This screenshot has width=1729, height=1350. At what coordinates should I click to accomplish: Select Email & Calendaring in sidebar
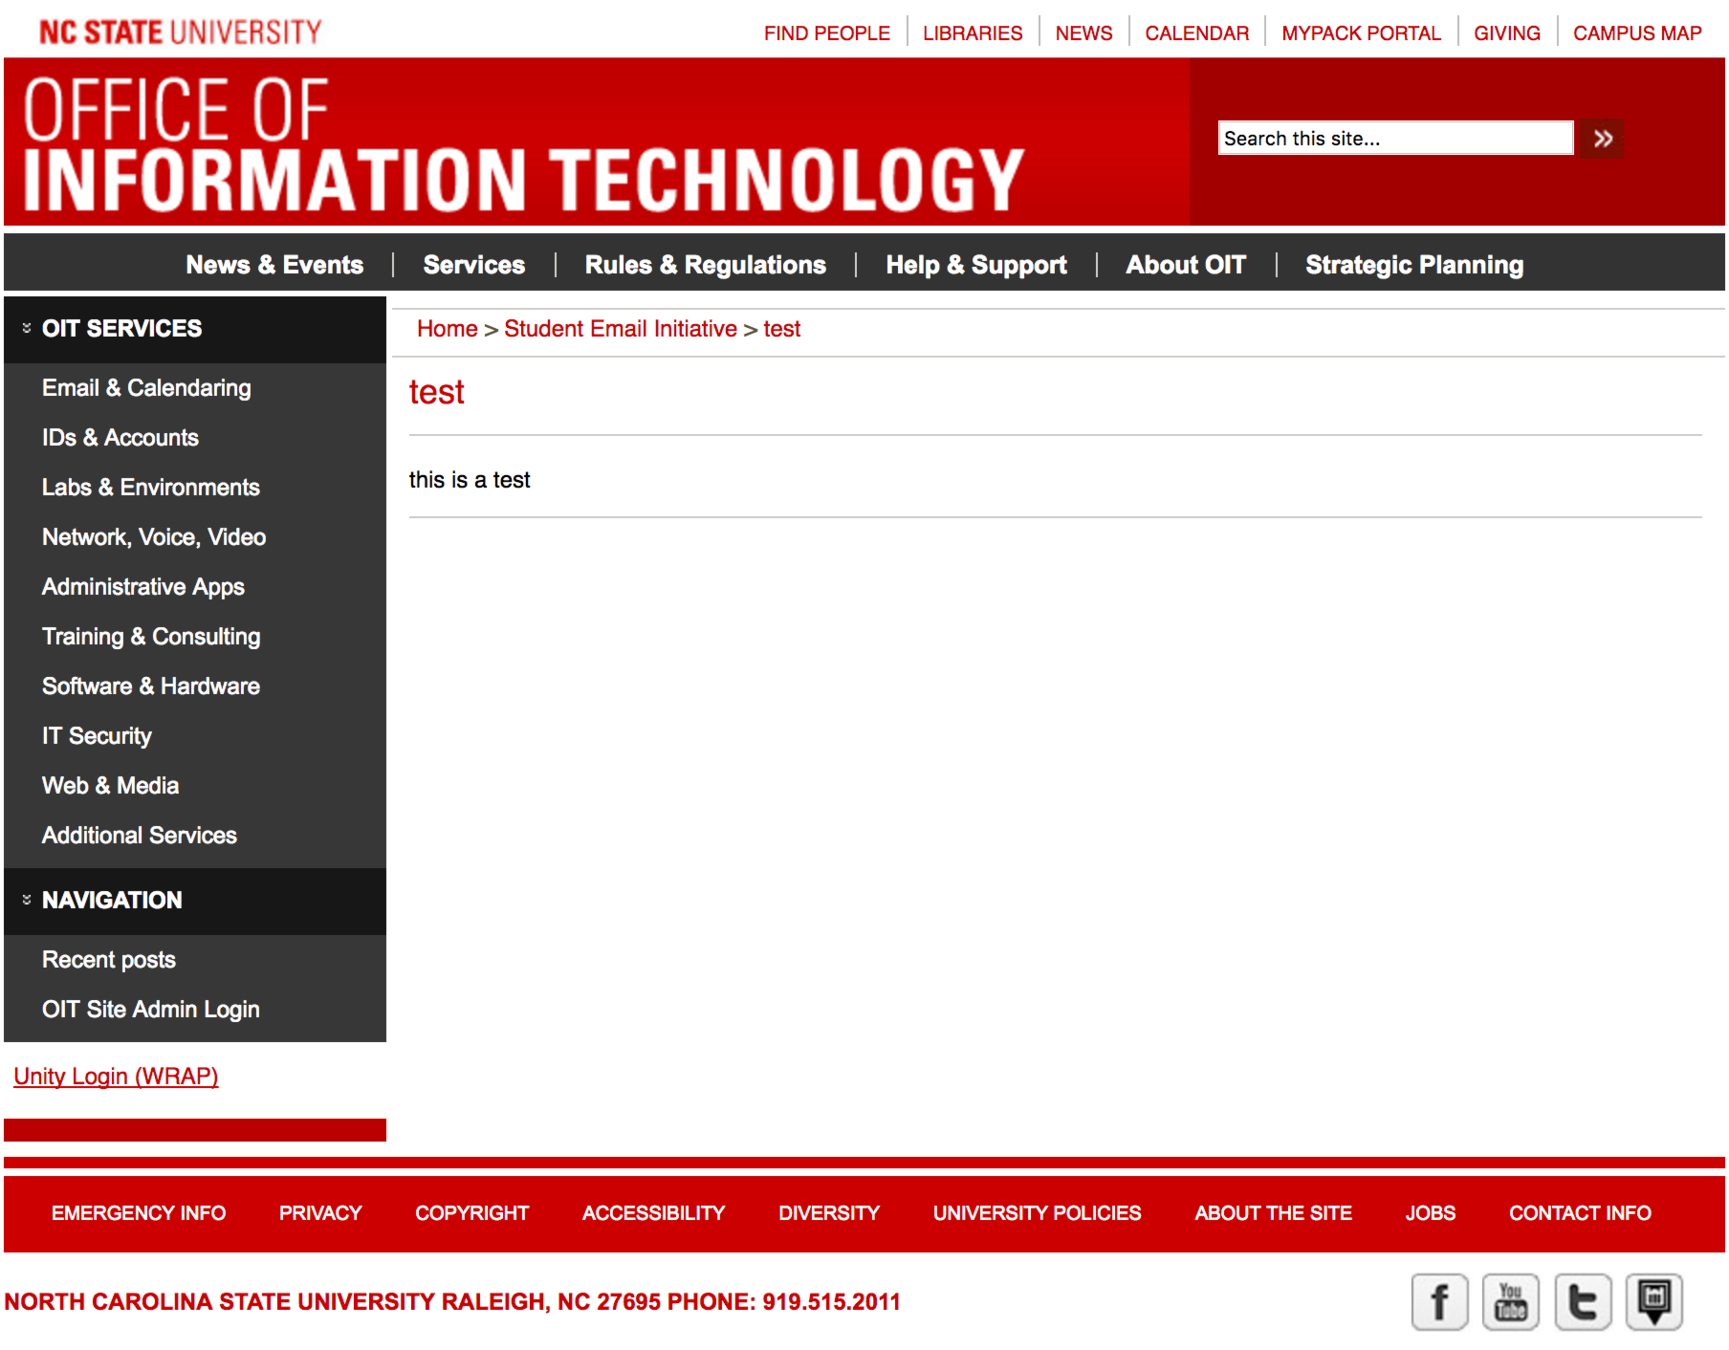(146, 388)
